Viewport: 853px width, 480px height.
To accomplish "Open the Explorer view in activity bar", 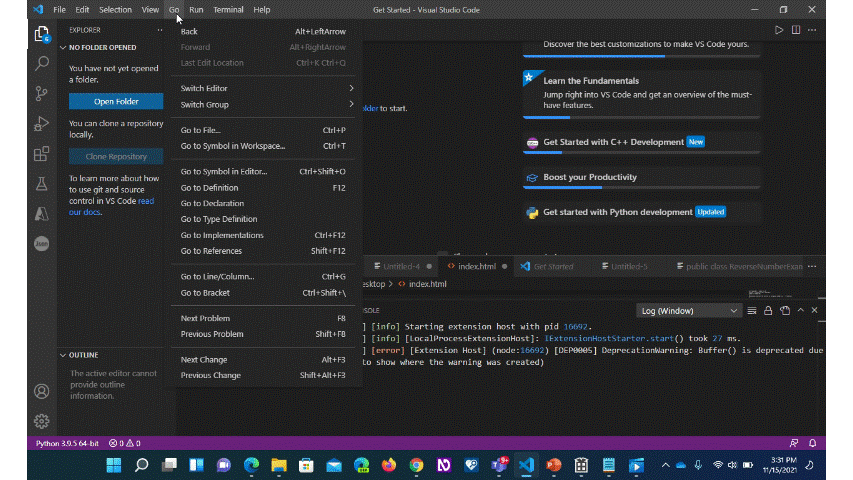I will point(42,34).
